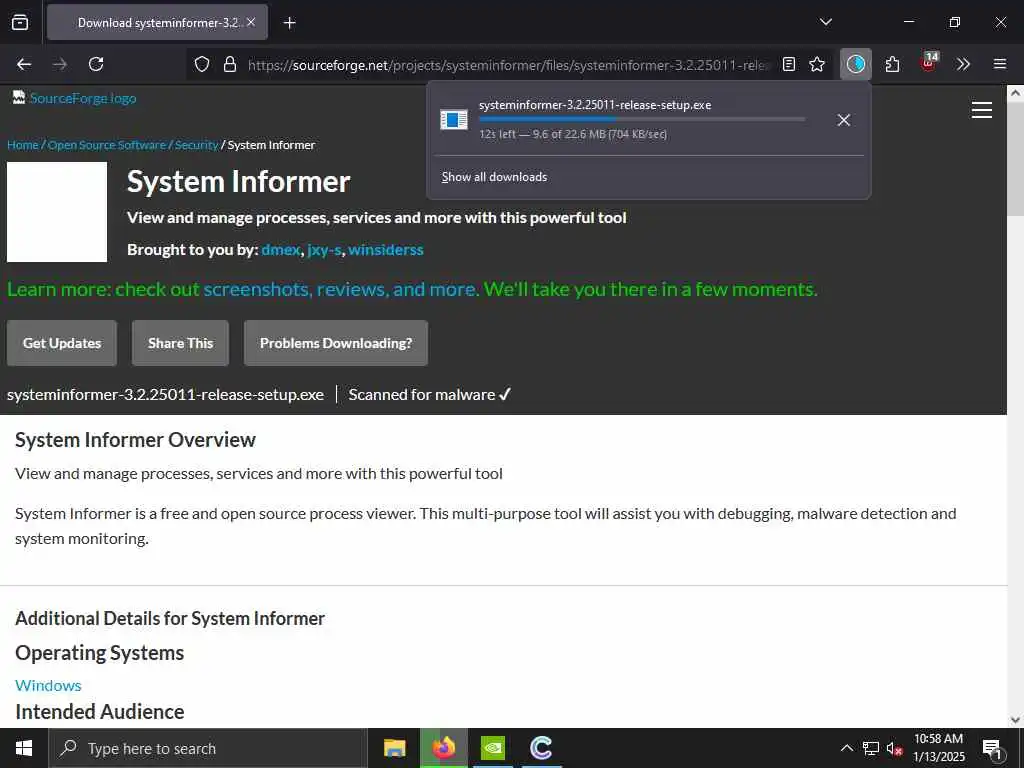Click the systeminformer exe file icon in downloads
Screen dimensions: 1024x768
[x=453, y=120]
